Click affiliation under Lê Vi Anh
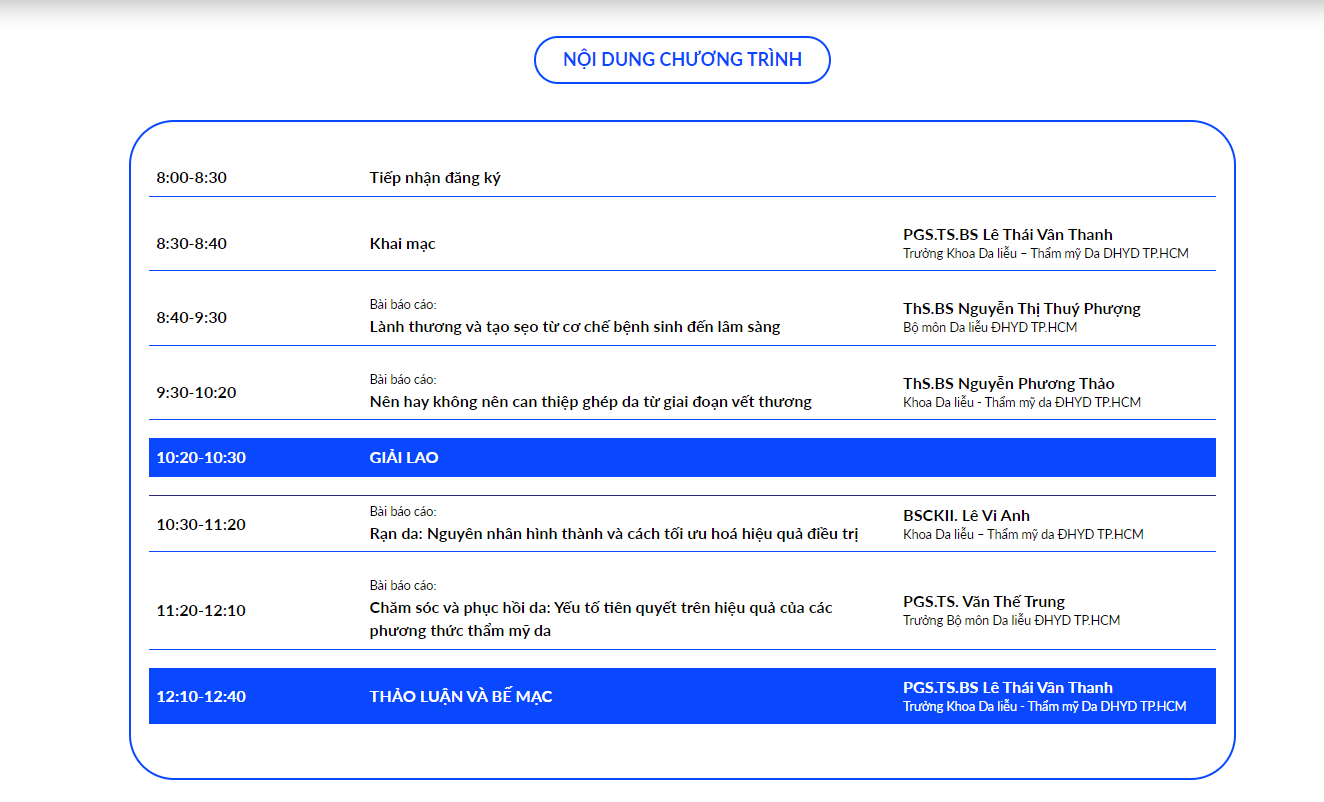 coord(1023,535)
